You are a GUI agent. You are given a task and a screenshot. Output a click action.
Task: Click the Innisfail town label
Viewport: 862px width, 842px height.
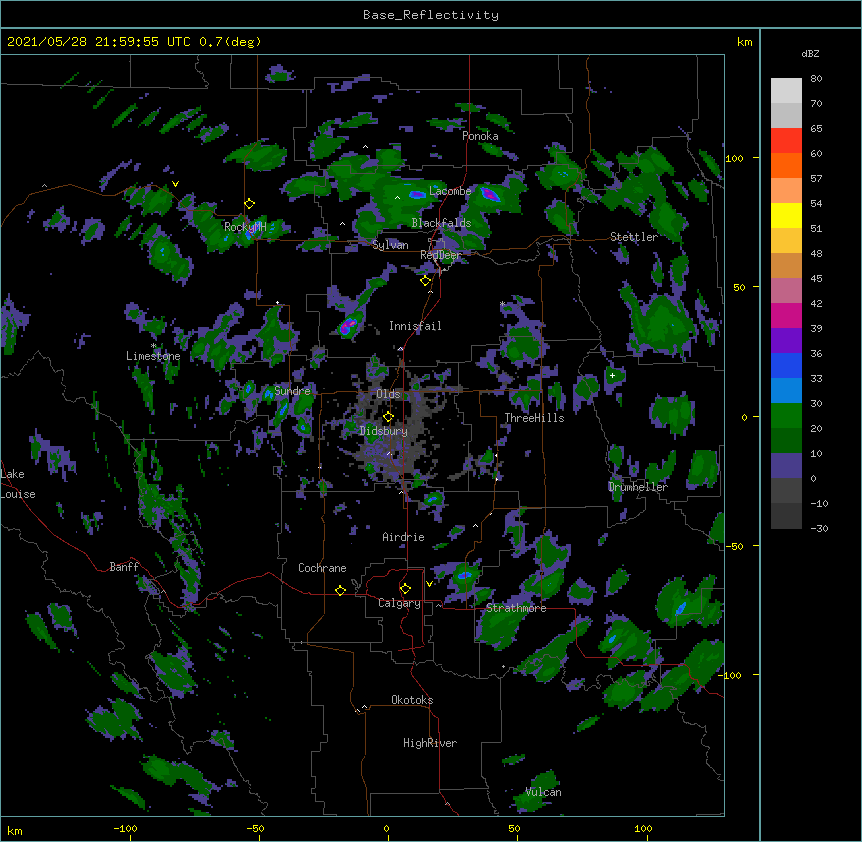pyautogui.click(x=415, y=326)
